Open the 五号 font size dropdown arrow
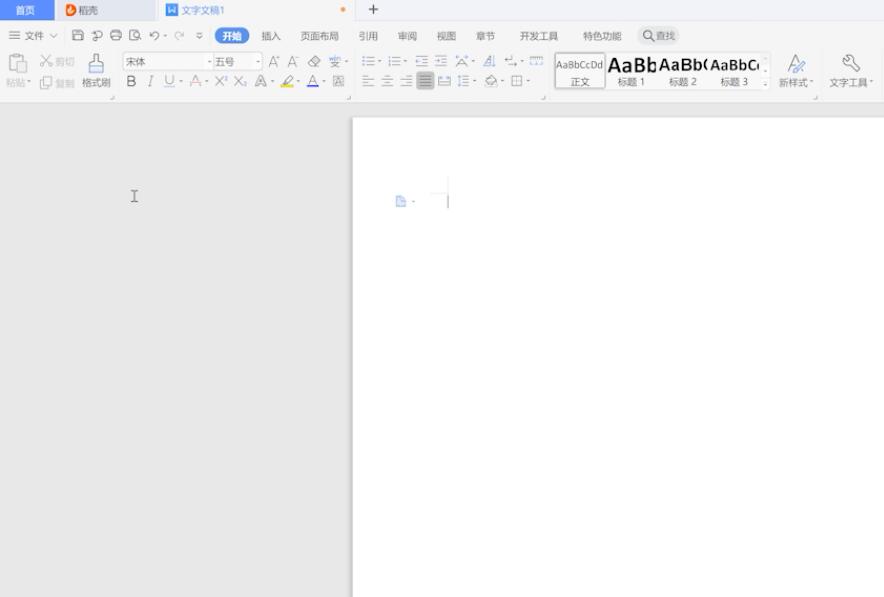Screen dimensions: 884x597 (258, 61)
